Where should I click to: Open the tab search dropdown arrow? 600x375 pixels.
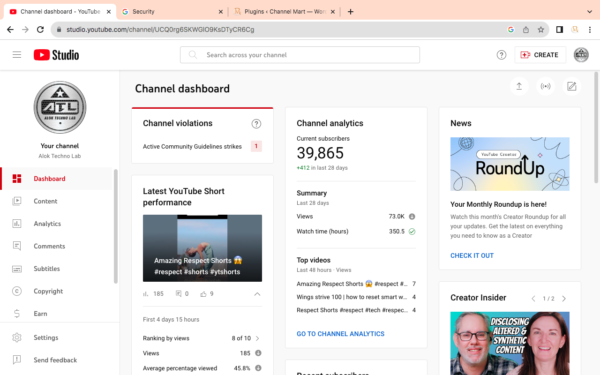589,11
